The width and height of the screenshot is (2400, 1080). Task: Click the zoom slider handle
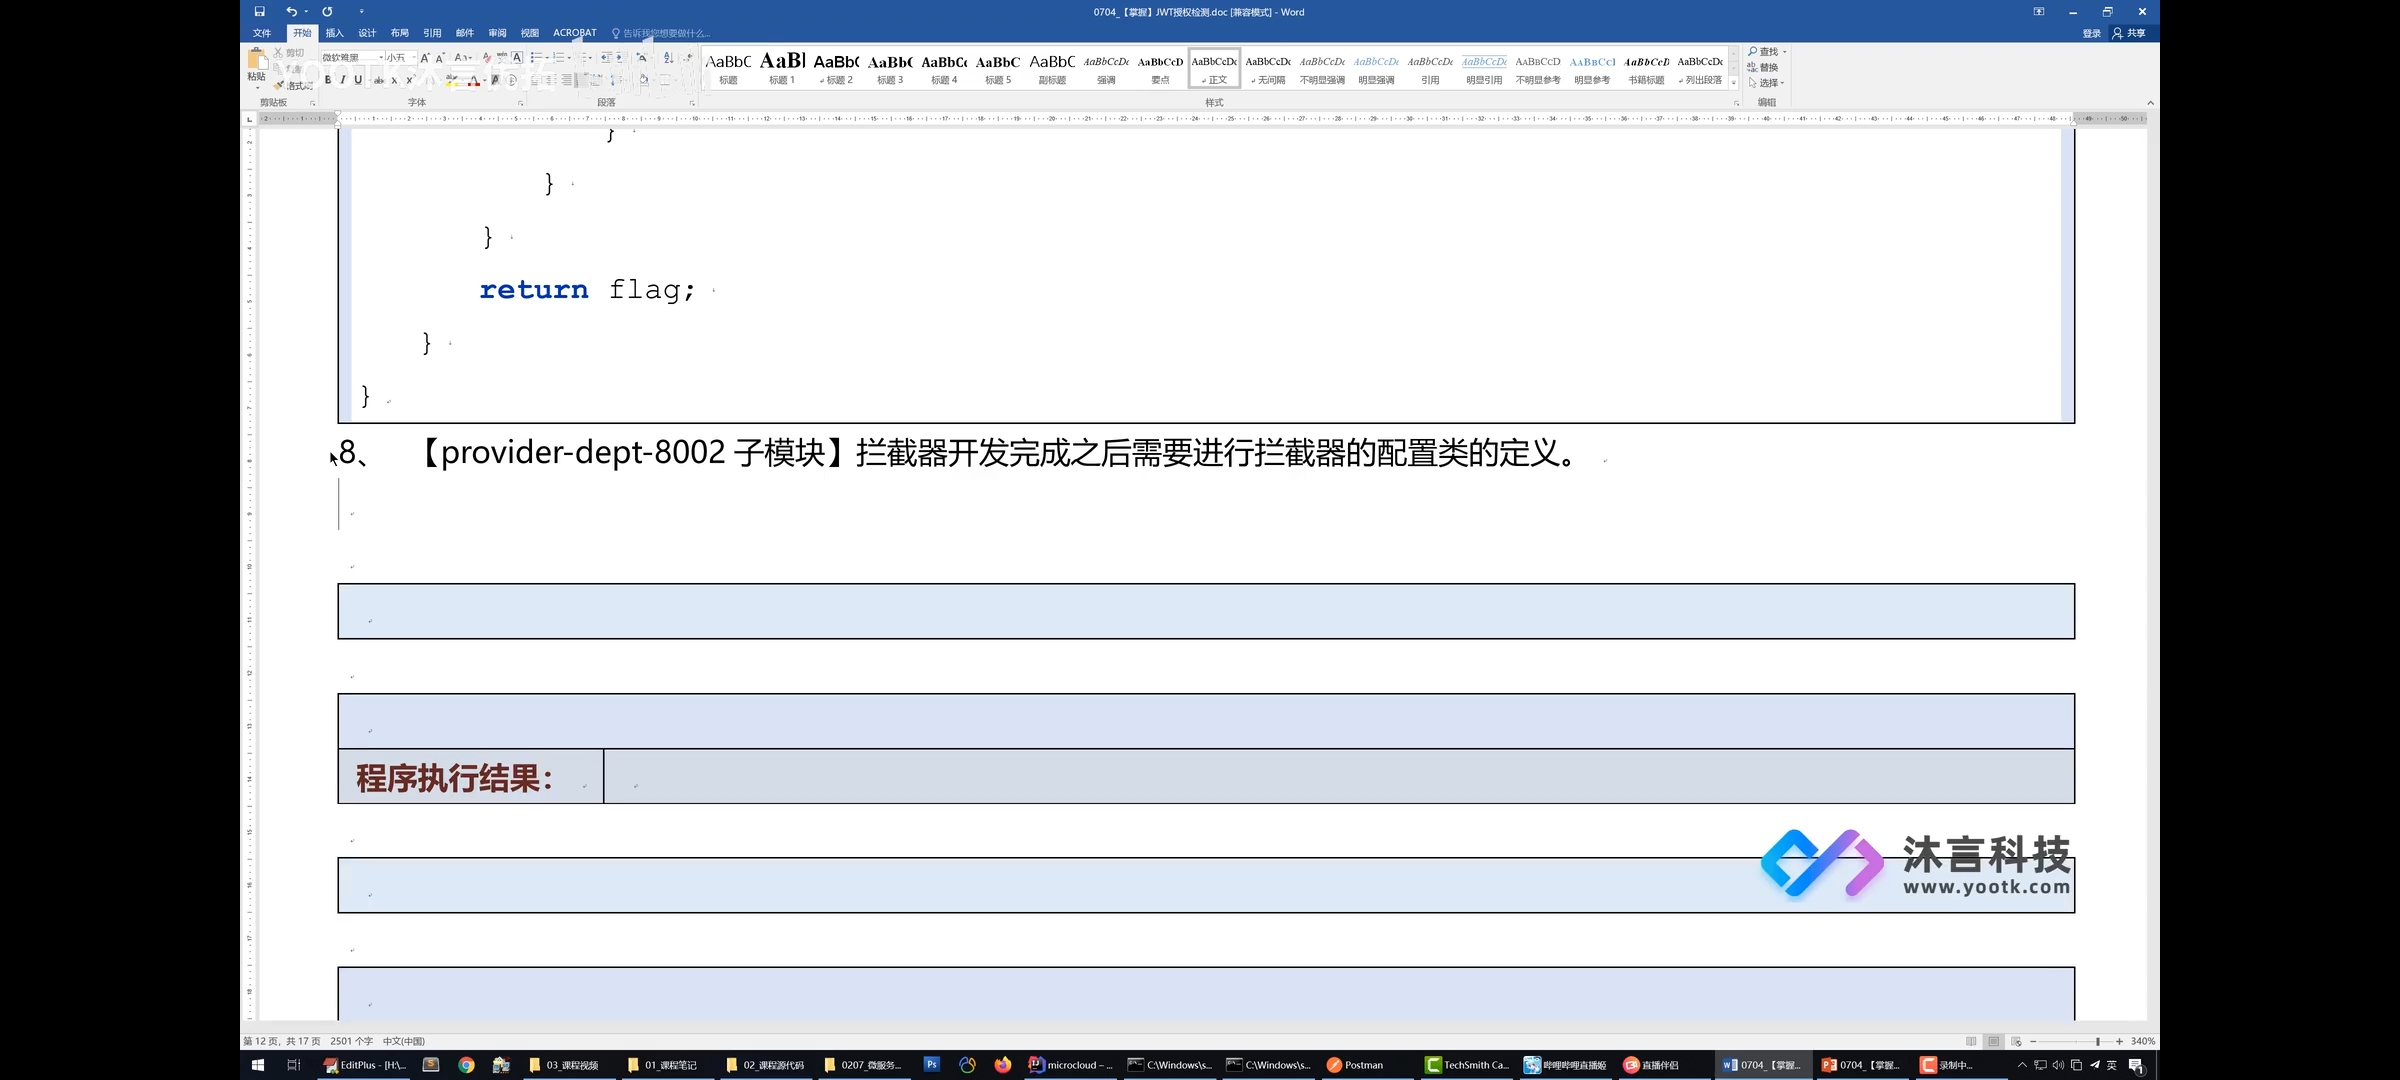coord(2098,1041)
